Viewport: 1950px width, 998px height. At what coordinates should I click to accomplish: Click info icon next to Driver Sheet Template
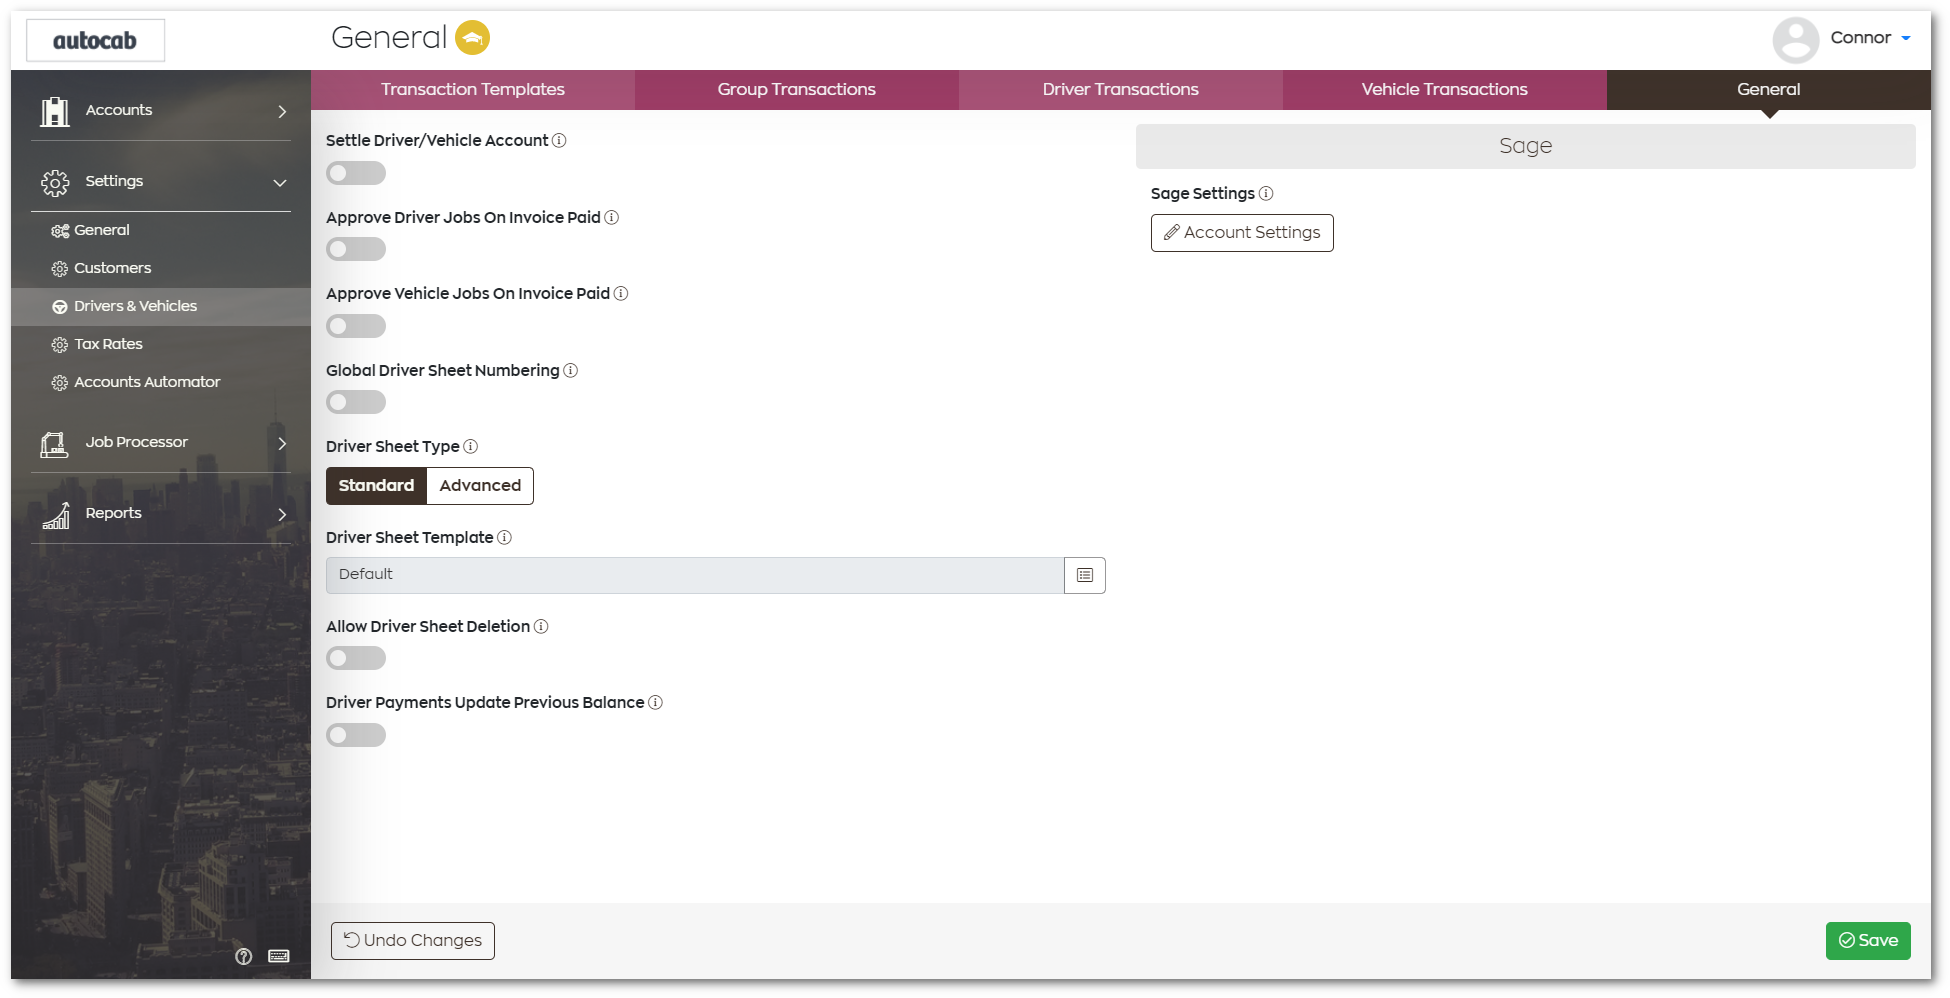pos(505,537)
